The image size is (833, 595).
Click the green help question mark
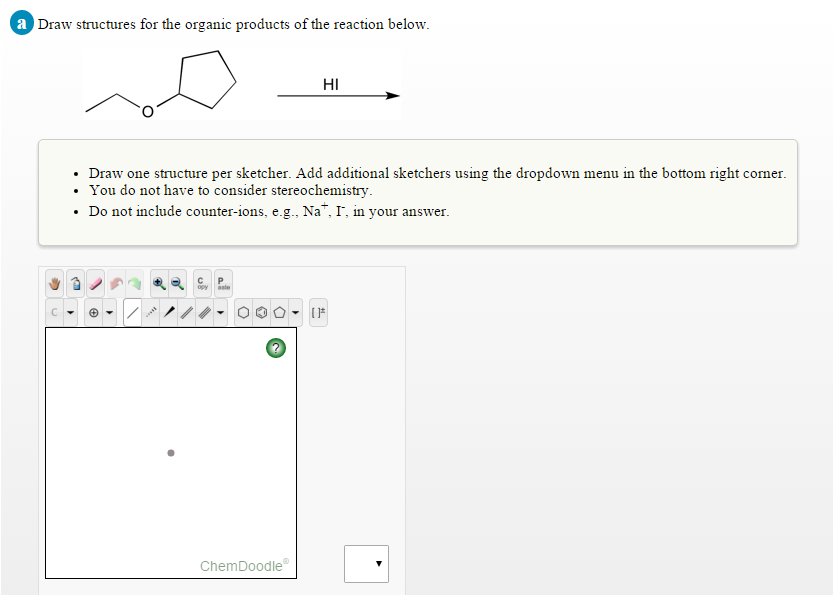275,348
